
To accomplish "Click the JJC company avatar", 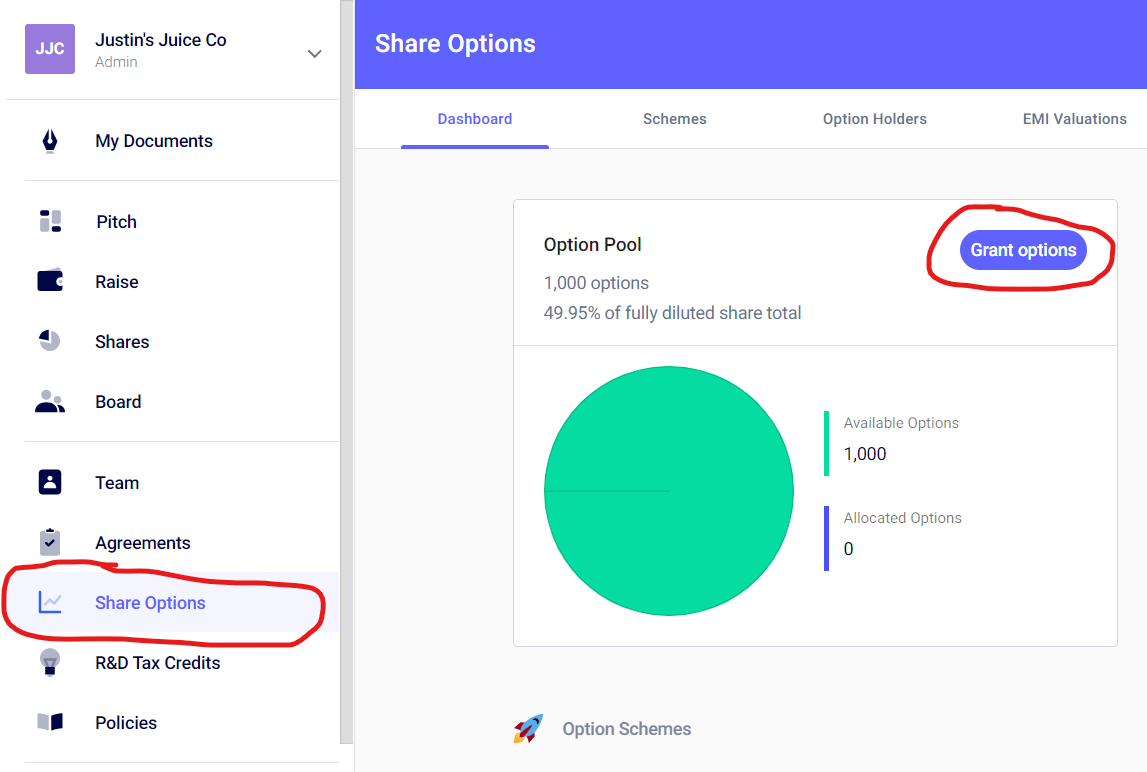I will [x=50, y=49].
